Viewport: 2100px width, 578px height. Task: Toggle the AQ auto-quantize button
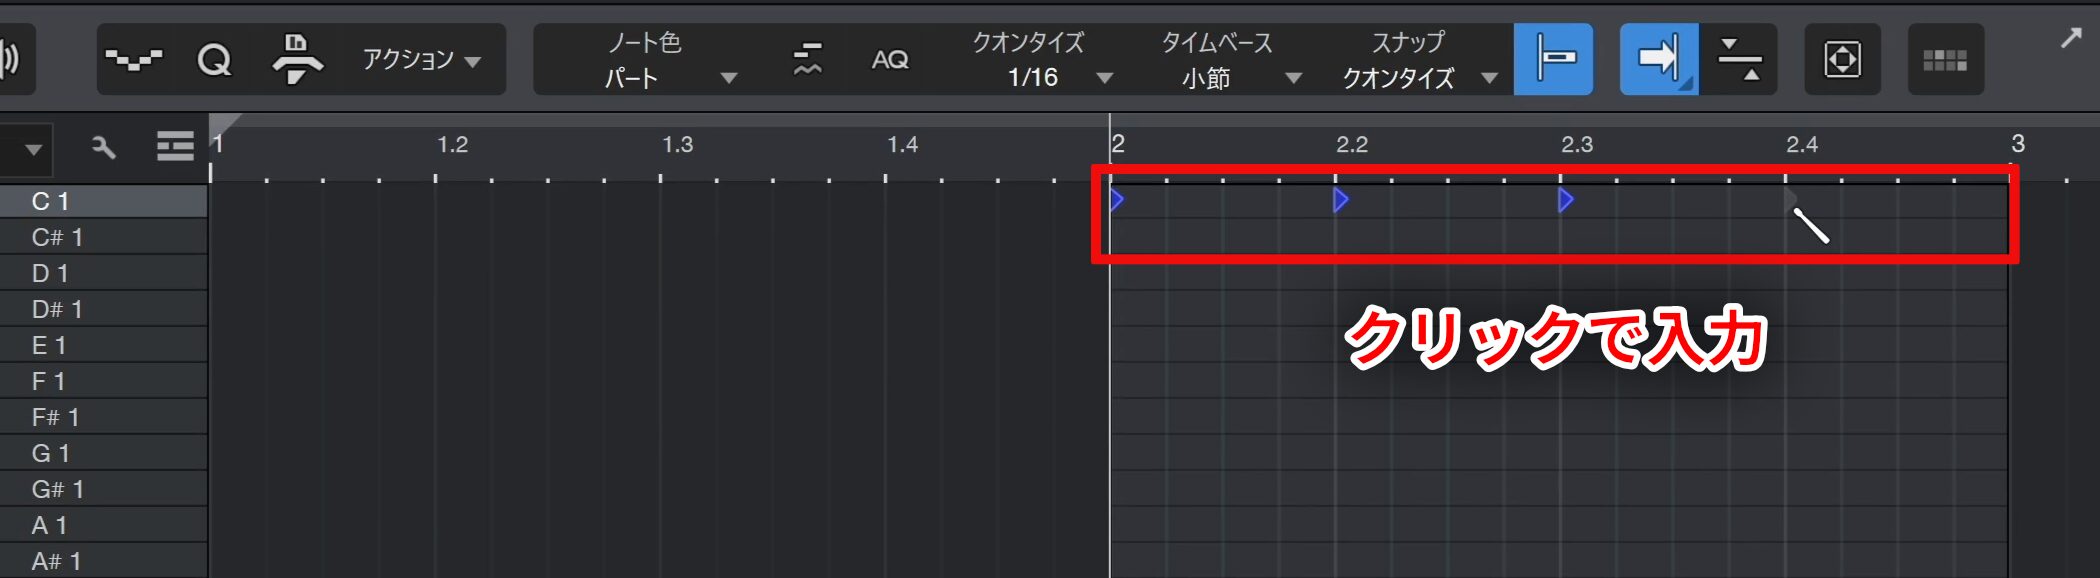tap(889, 60)
